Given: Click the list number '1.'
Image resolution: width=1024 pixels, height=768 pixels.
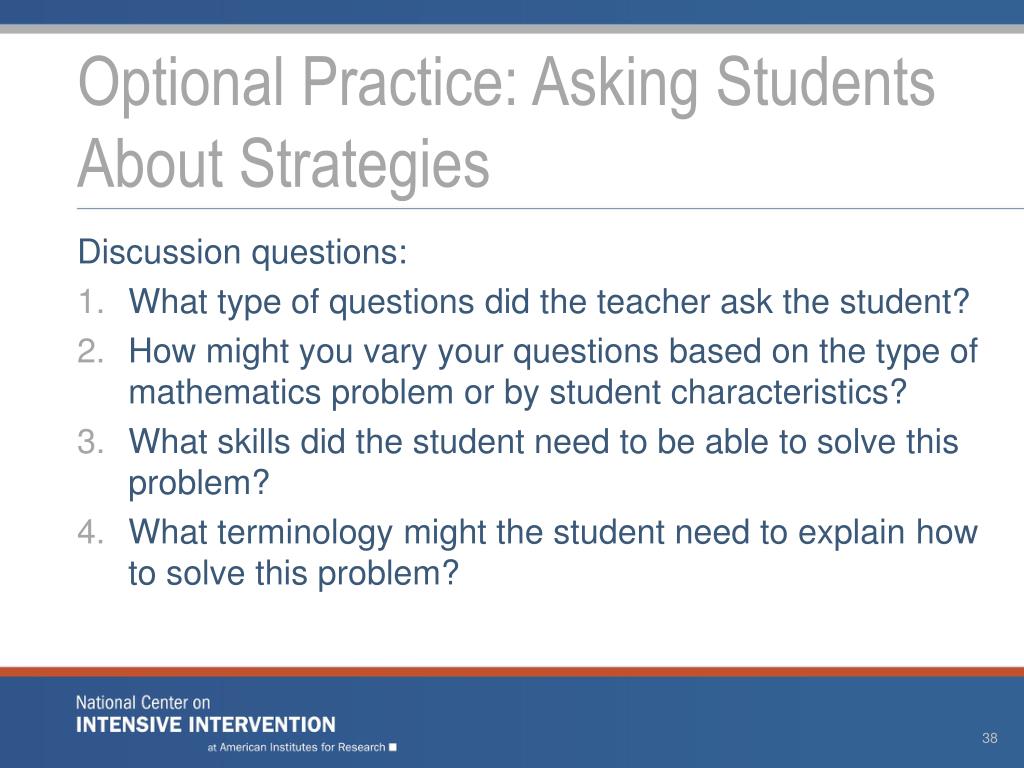Looking at the screenshot, I should tap(91, 303).
